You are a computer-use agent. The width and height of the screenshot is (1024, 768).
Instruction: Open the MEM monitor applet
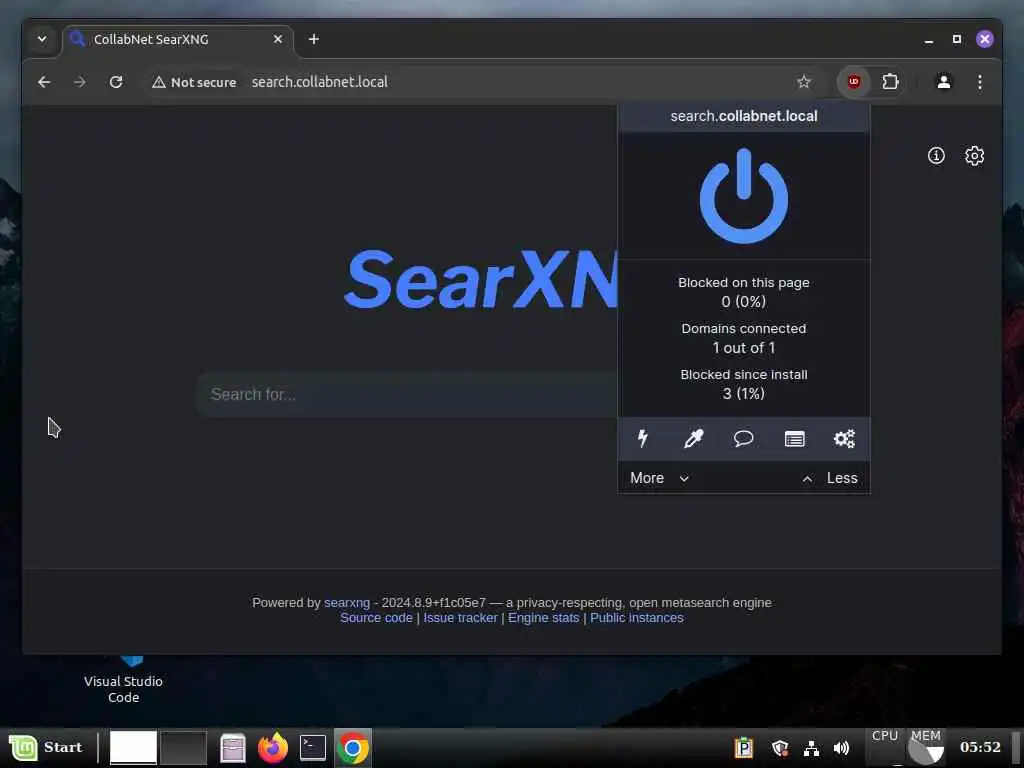click(925, 746)
